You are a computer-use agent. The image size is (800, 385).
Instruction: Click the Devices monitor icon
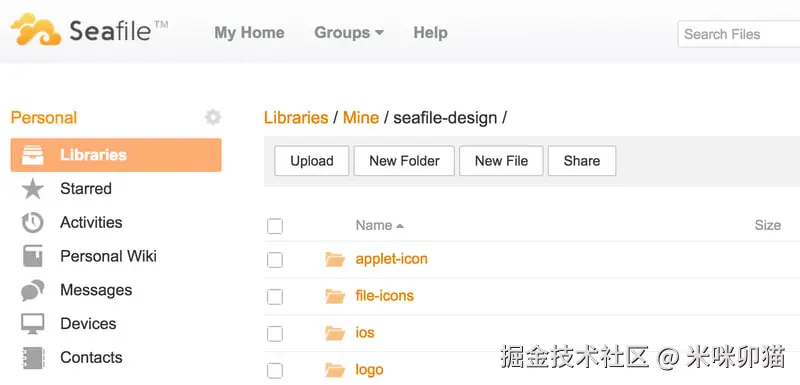point(33,324)
